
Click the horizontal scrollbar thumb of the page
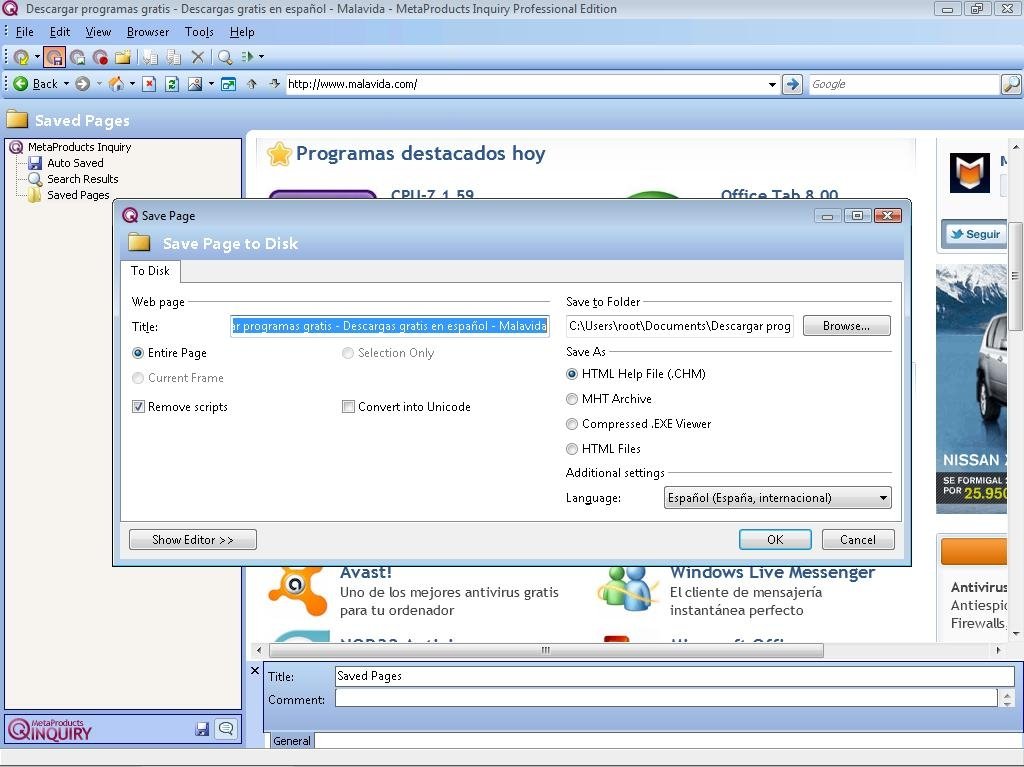tap(546, 650)
